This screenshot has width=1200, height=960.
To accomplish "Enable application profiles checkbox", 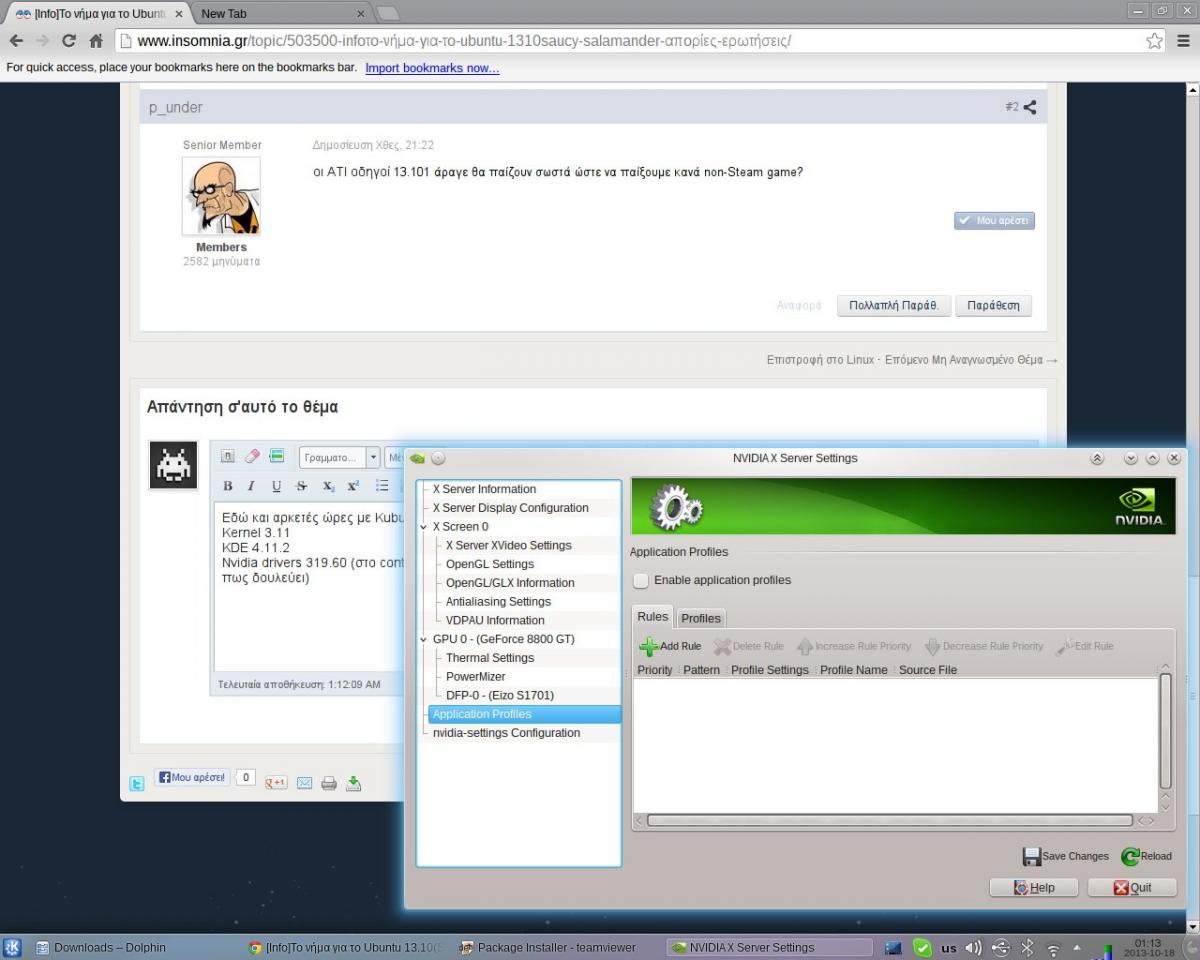I will click(x=641, y=581).
